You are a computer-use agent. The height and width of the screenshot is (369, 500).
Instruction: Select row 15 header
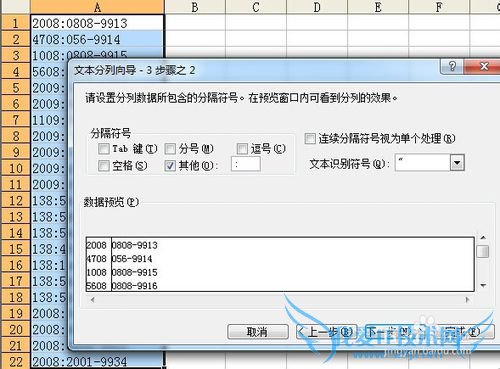click(x=15, y=249)
